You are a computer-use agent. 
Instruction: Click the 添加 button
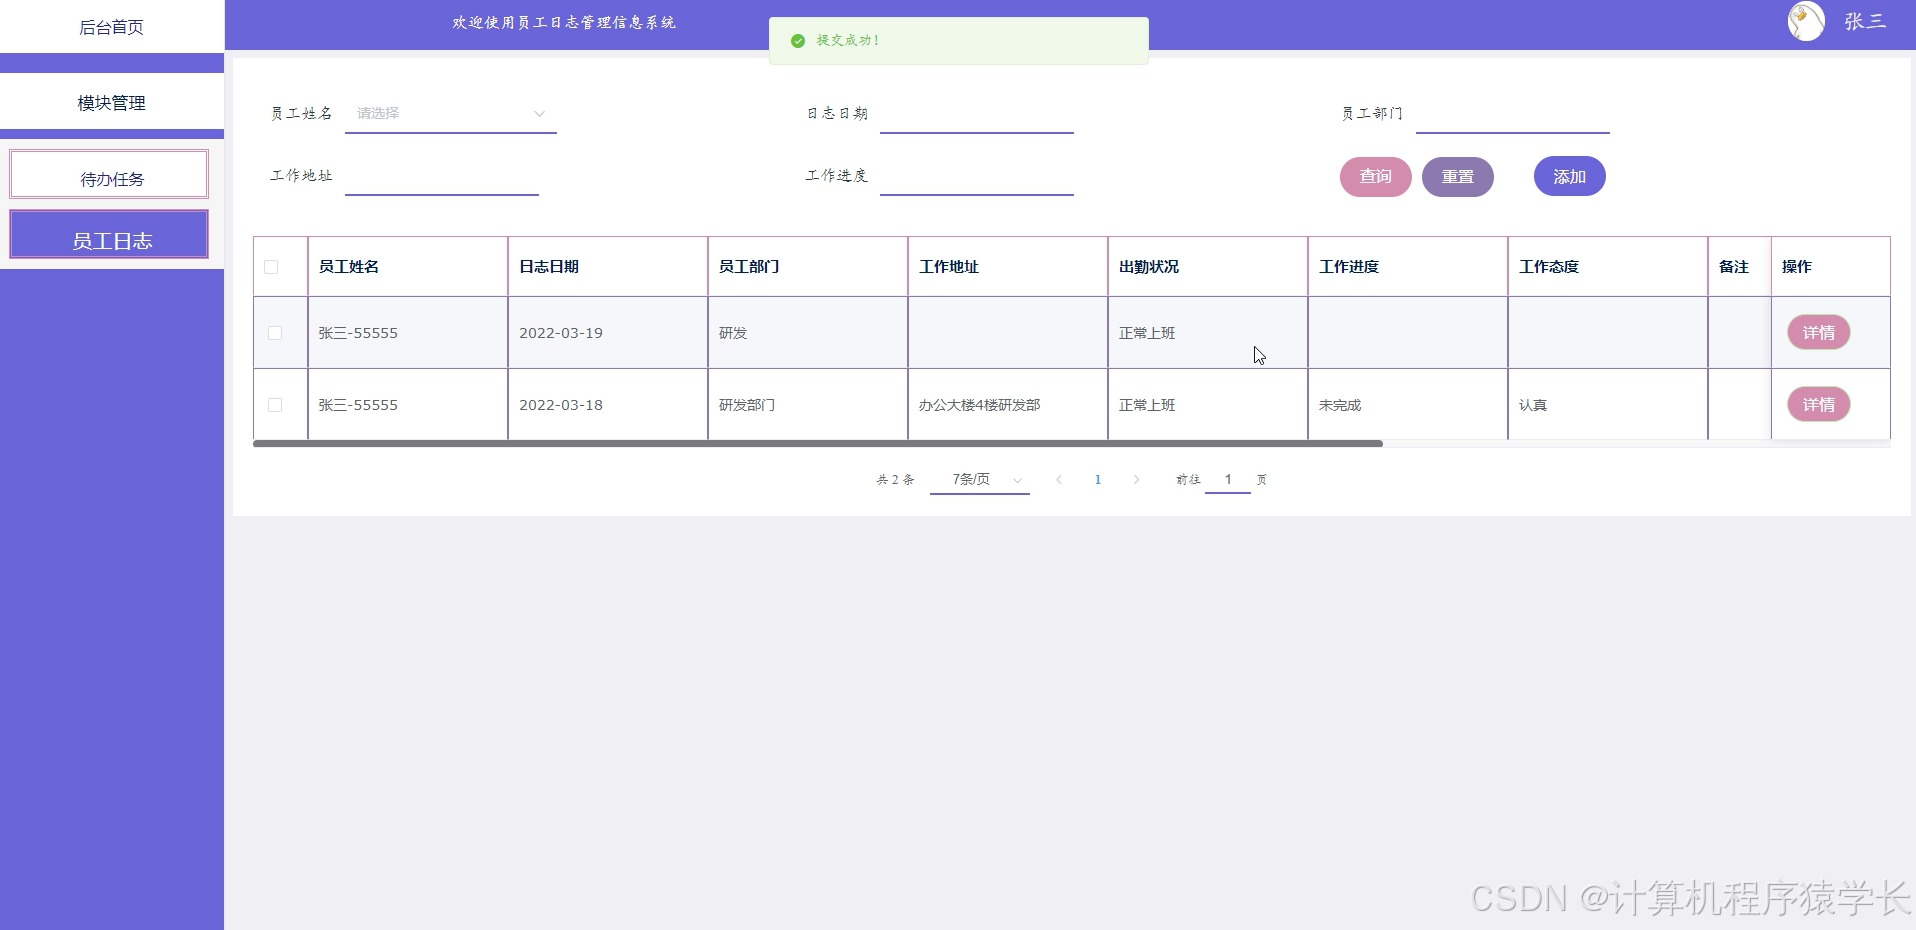(1569, 177)
